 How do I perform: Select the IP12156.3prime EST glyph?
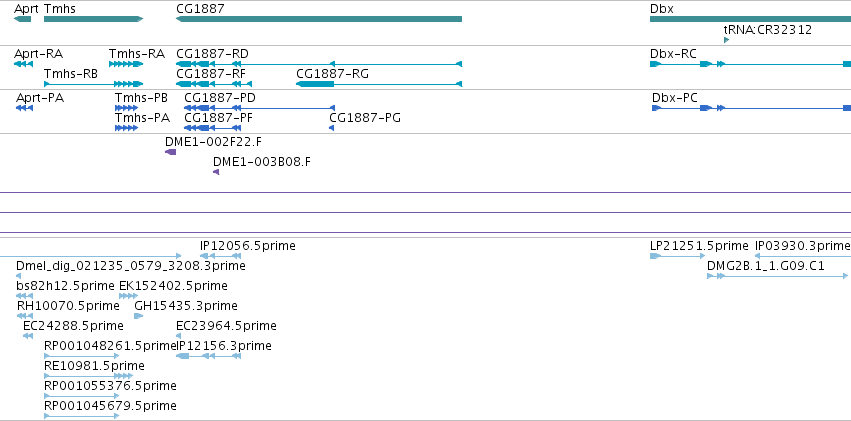(208, 356)
